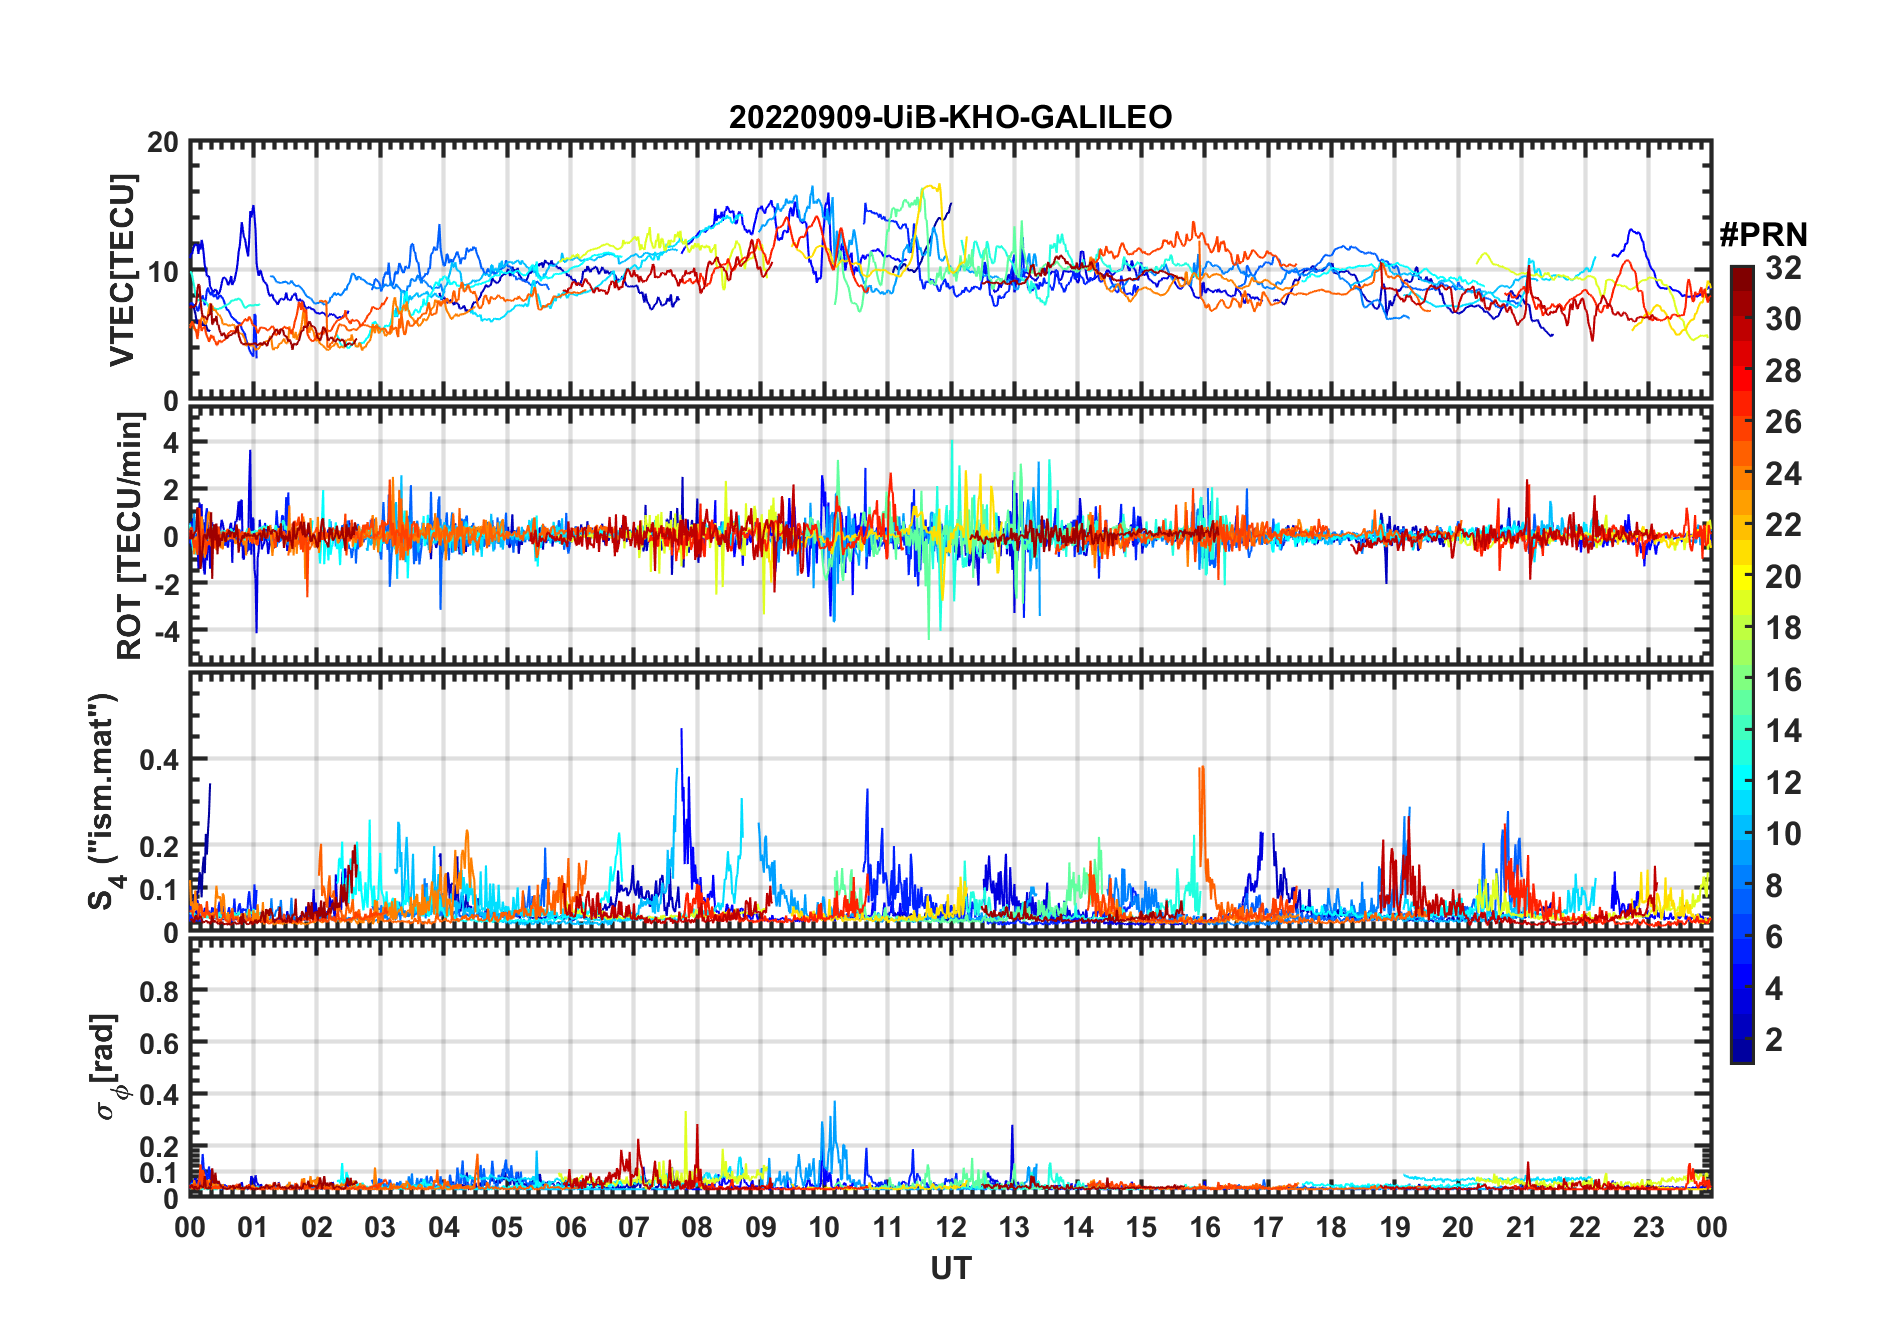Click colorbar tick label 16
This screenshot has width=1902, height=1330.
click(1783, 680)
